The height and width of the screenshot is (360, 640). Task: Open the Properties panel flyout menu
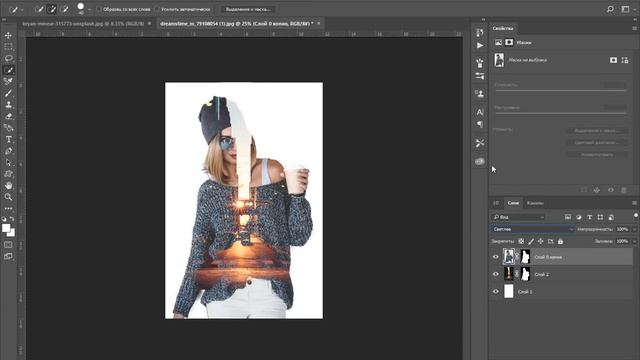(x=634, y=29)
